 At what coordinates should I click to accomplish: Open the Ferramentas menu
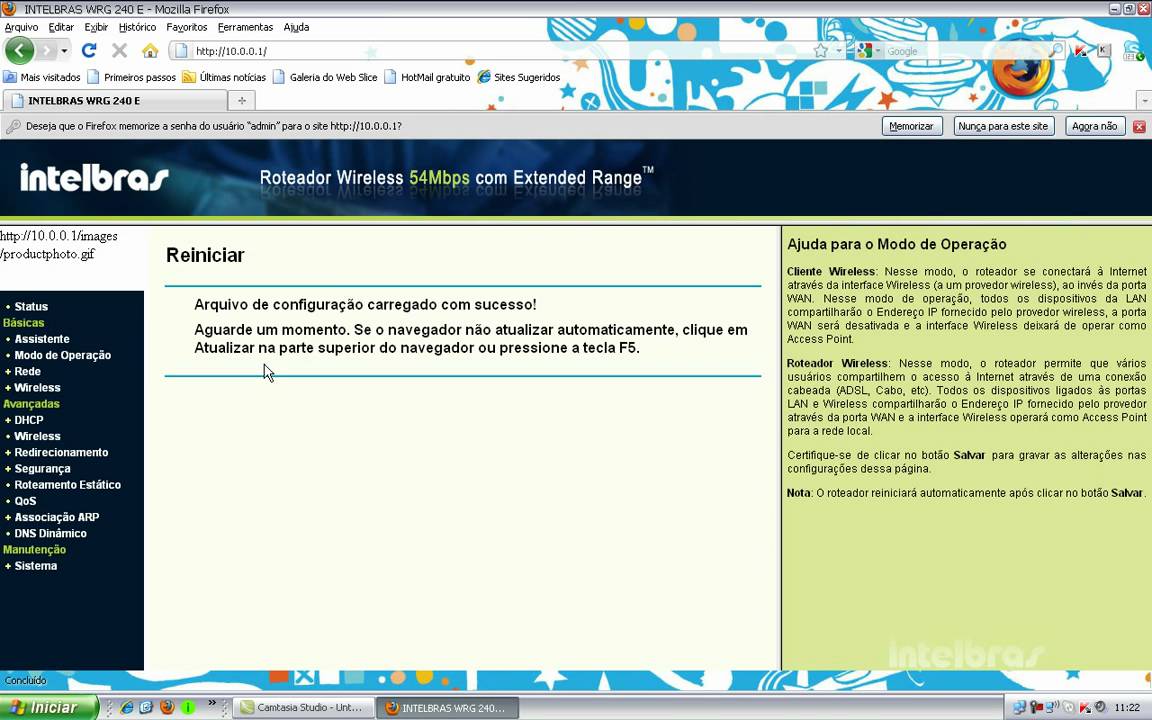245,27
